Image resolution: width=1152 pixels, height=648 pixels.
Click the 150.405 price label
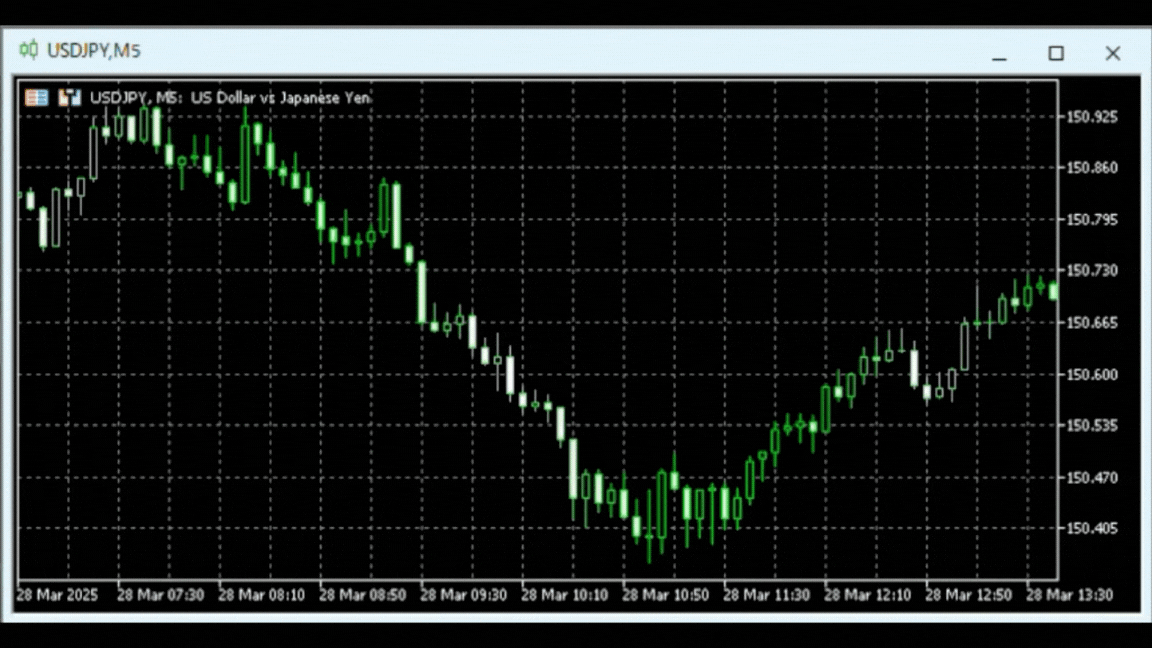tap(1092, 528)
